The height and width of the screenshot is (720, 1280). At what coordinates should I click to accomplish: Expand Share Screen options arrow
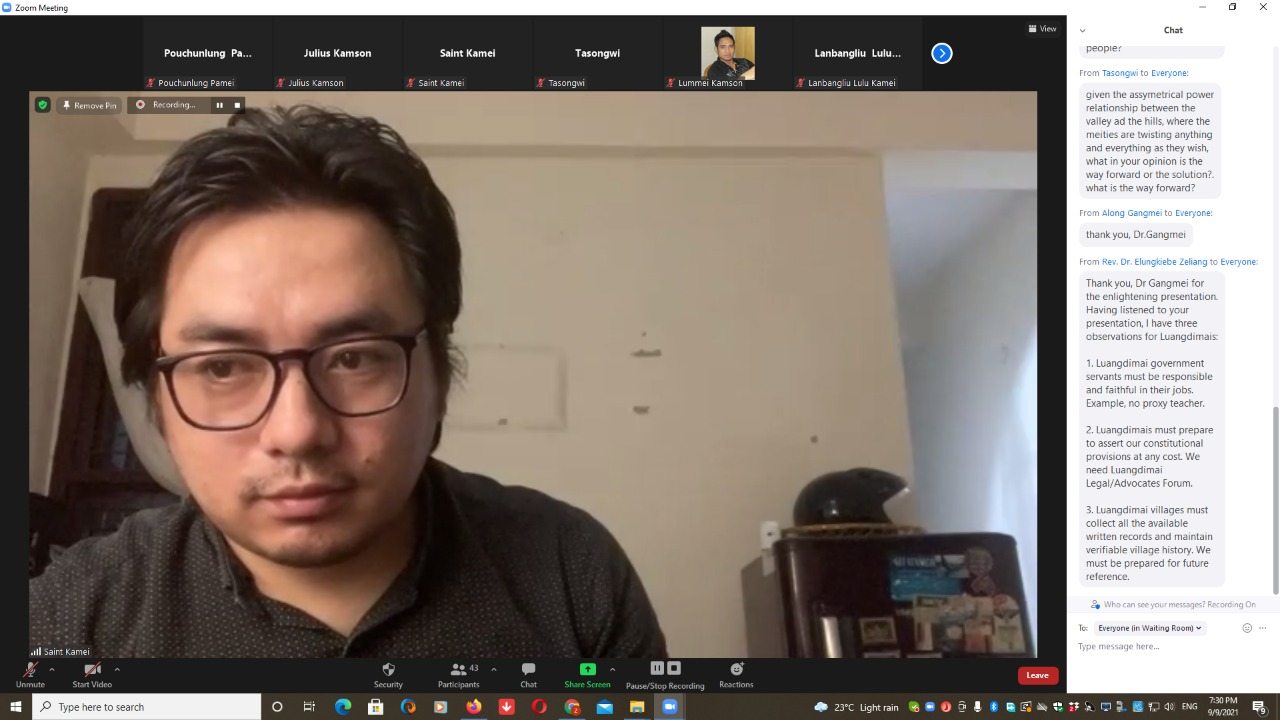pos(612,669)
